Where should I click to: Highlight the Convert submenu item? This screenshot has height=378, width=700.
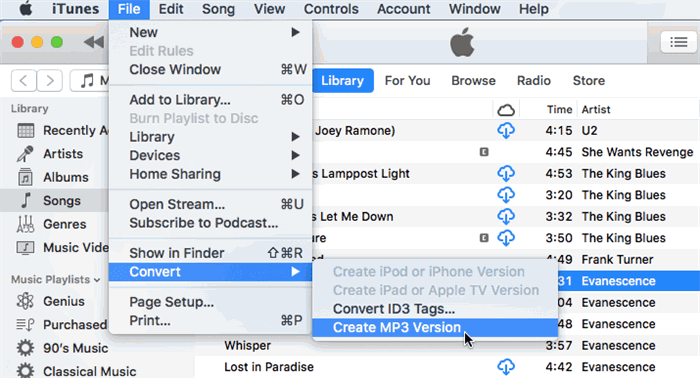[210, 272]
